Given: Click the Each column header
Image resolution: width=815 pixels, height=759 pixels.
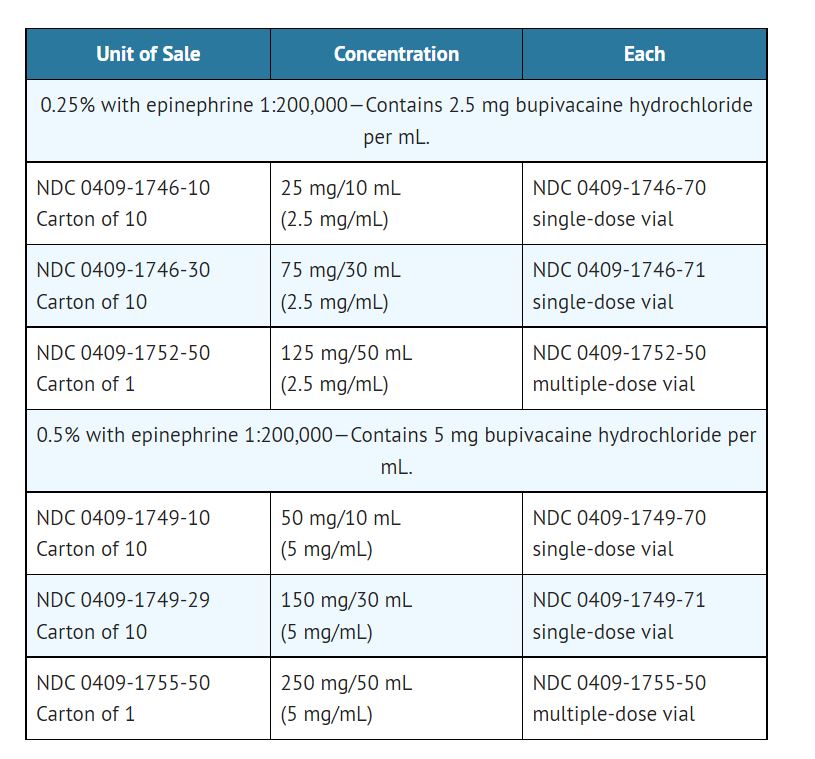Looking at the screenshot, I should tap(644, 54).
